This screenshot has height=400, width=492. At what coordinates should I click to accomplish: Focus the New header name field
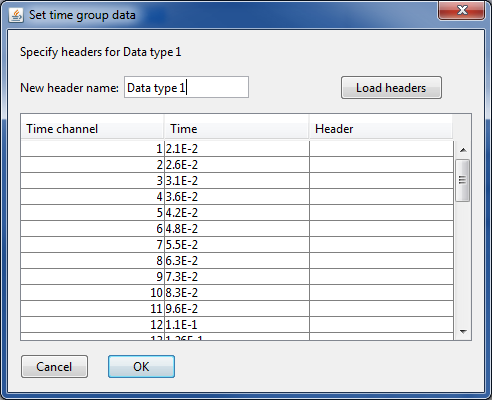(x=186, y=87)
